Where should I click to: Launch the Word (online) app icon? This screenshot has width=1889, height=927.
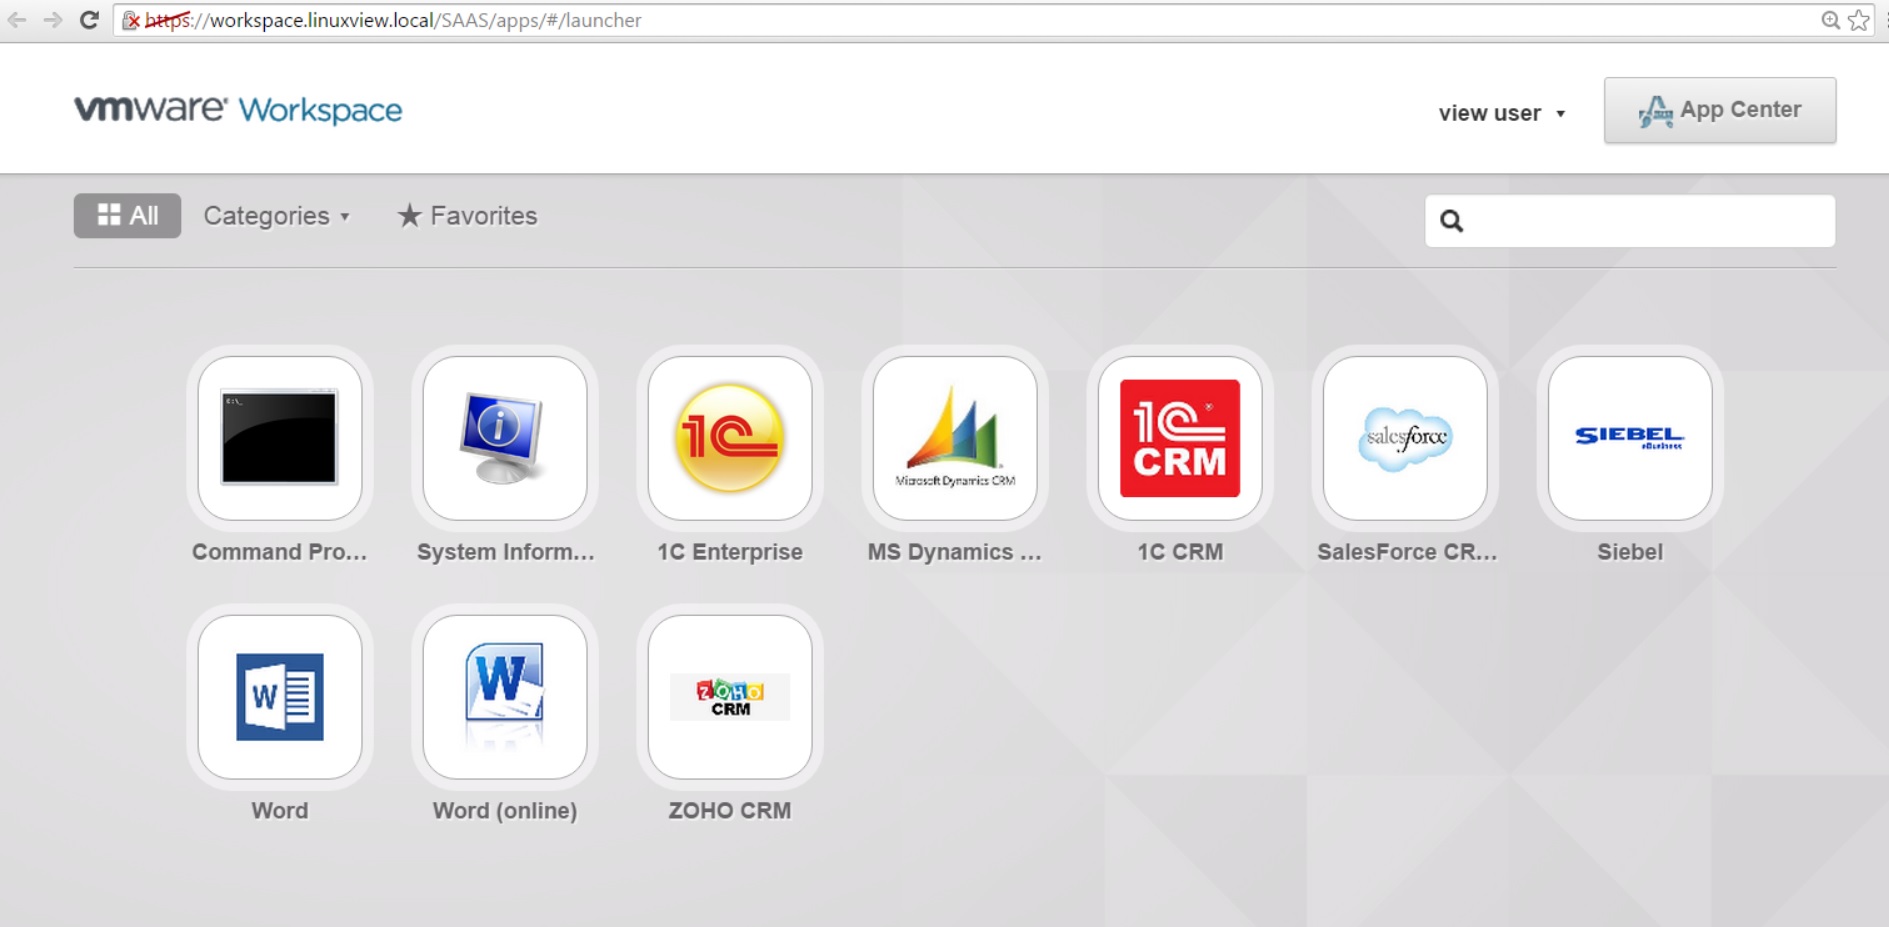coord(505,697)
